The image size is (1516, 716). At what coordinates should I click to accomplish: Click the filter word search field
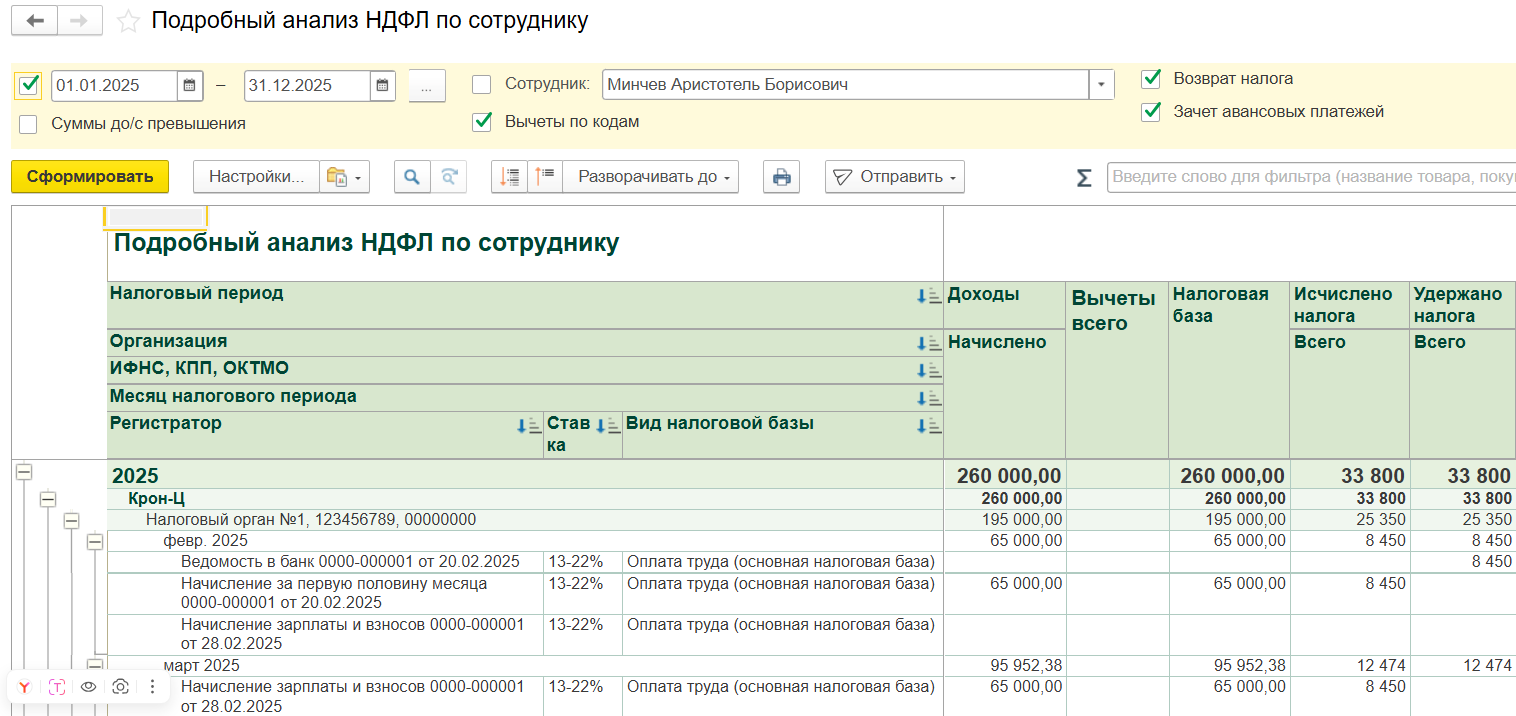coord(1310,177)
